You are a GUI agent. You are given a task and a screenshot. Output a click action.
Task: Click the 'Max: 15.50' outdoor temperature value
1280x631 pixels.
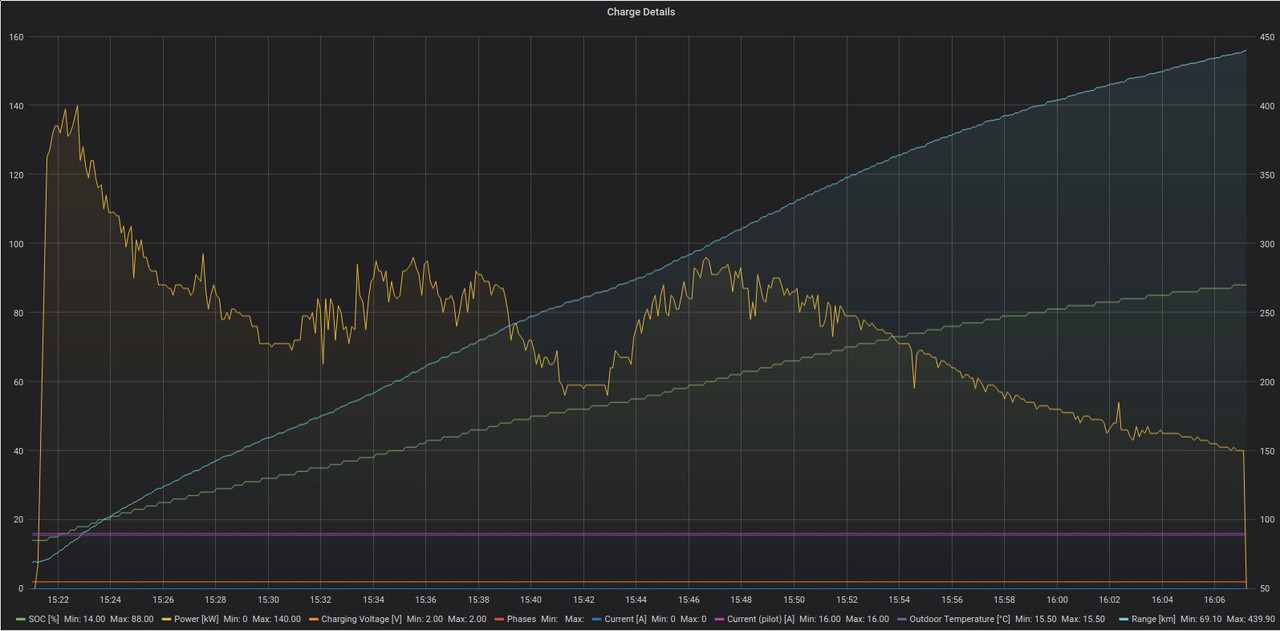coord(1083,619)
